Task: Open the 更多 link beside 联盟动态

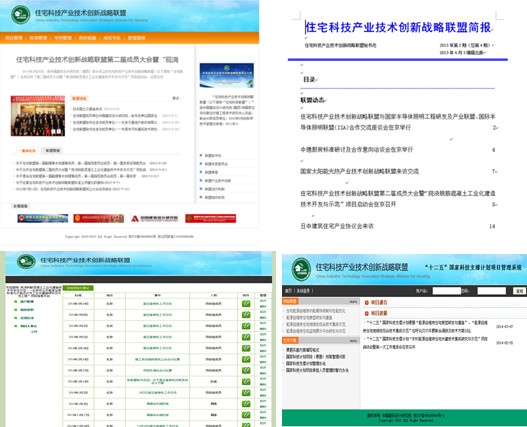Action: 176,98
